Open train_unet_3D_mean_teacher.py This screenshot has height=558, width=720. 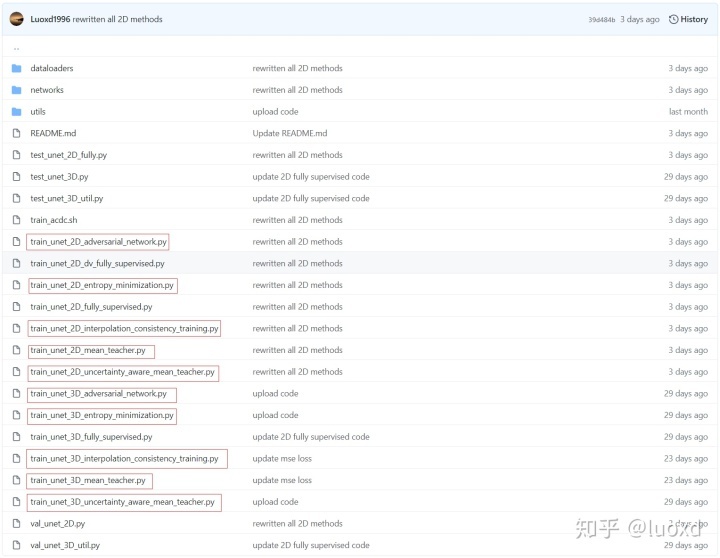coord(88,480)
